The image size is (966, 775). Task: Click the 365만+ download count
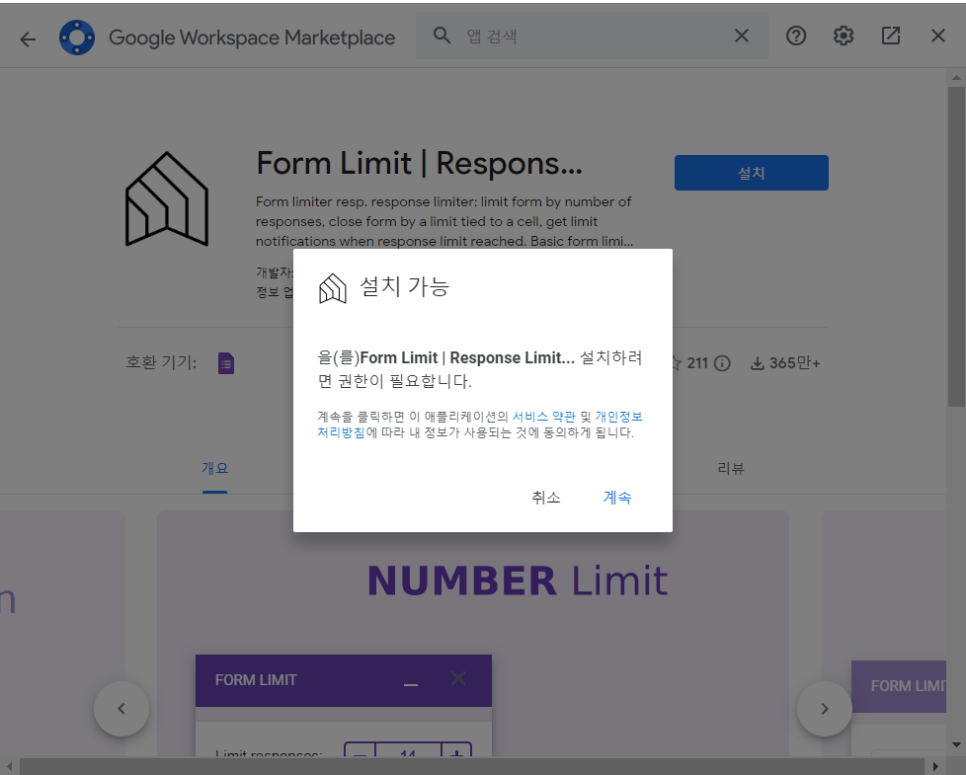tap(795, 363)
